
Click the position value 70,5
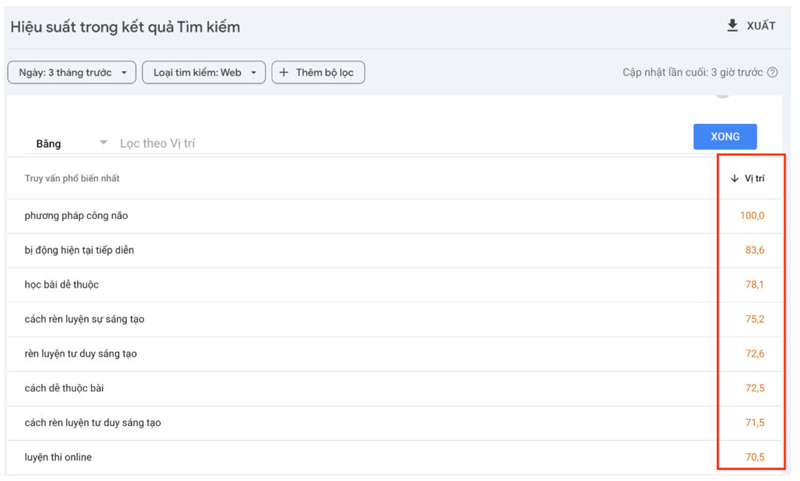click(x=754, y=457)
